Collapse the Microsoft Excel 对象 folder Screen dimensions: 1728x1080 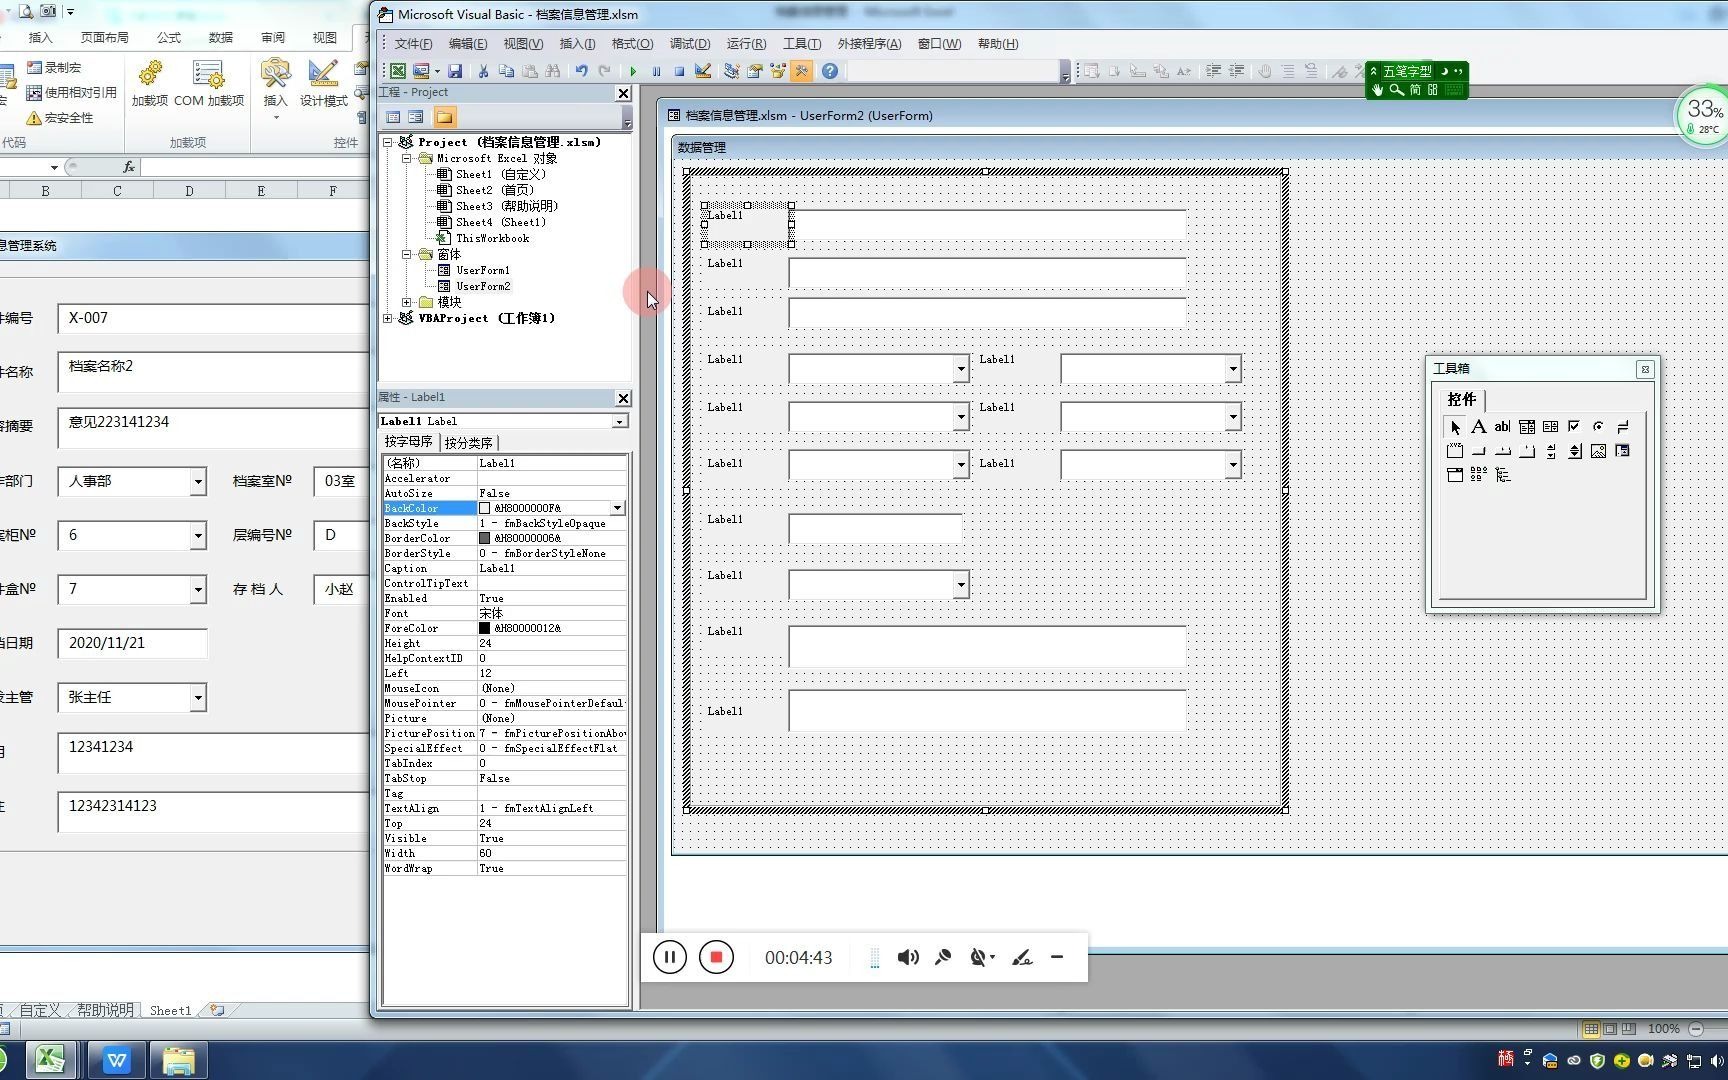(x=407, y=158)
